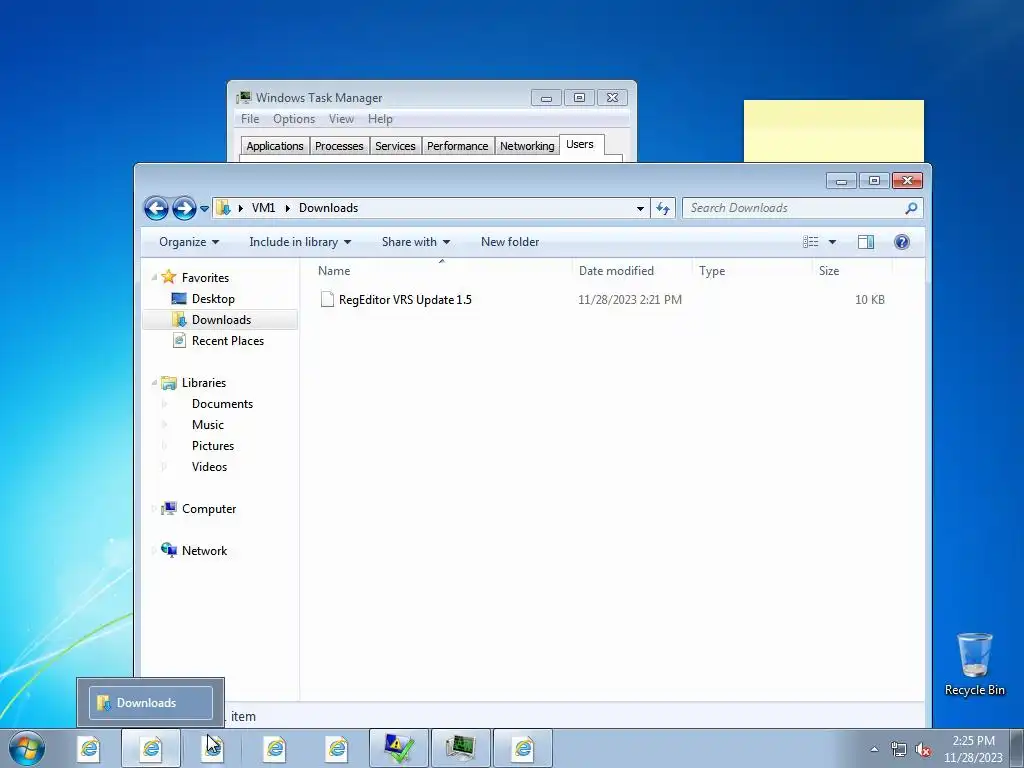
Task: Click the Downloads taskbar thumbnail preview
Action: (151, 703)
